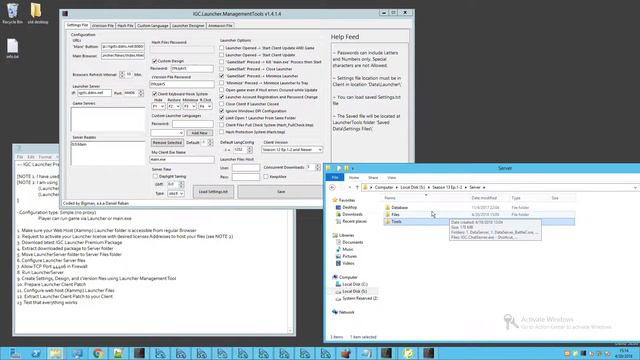The width and height of the screenshot is (640, 360).
Task: Select Local Disk (S:) in Explorer sidebar
Action: coord(354,291)
